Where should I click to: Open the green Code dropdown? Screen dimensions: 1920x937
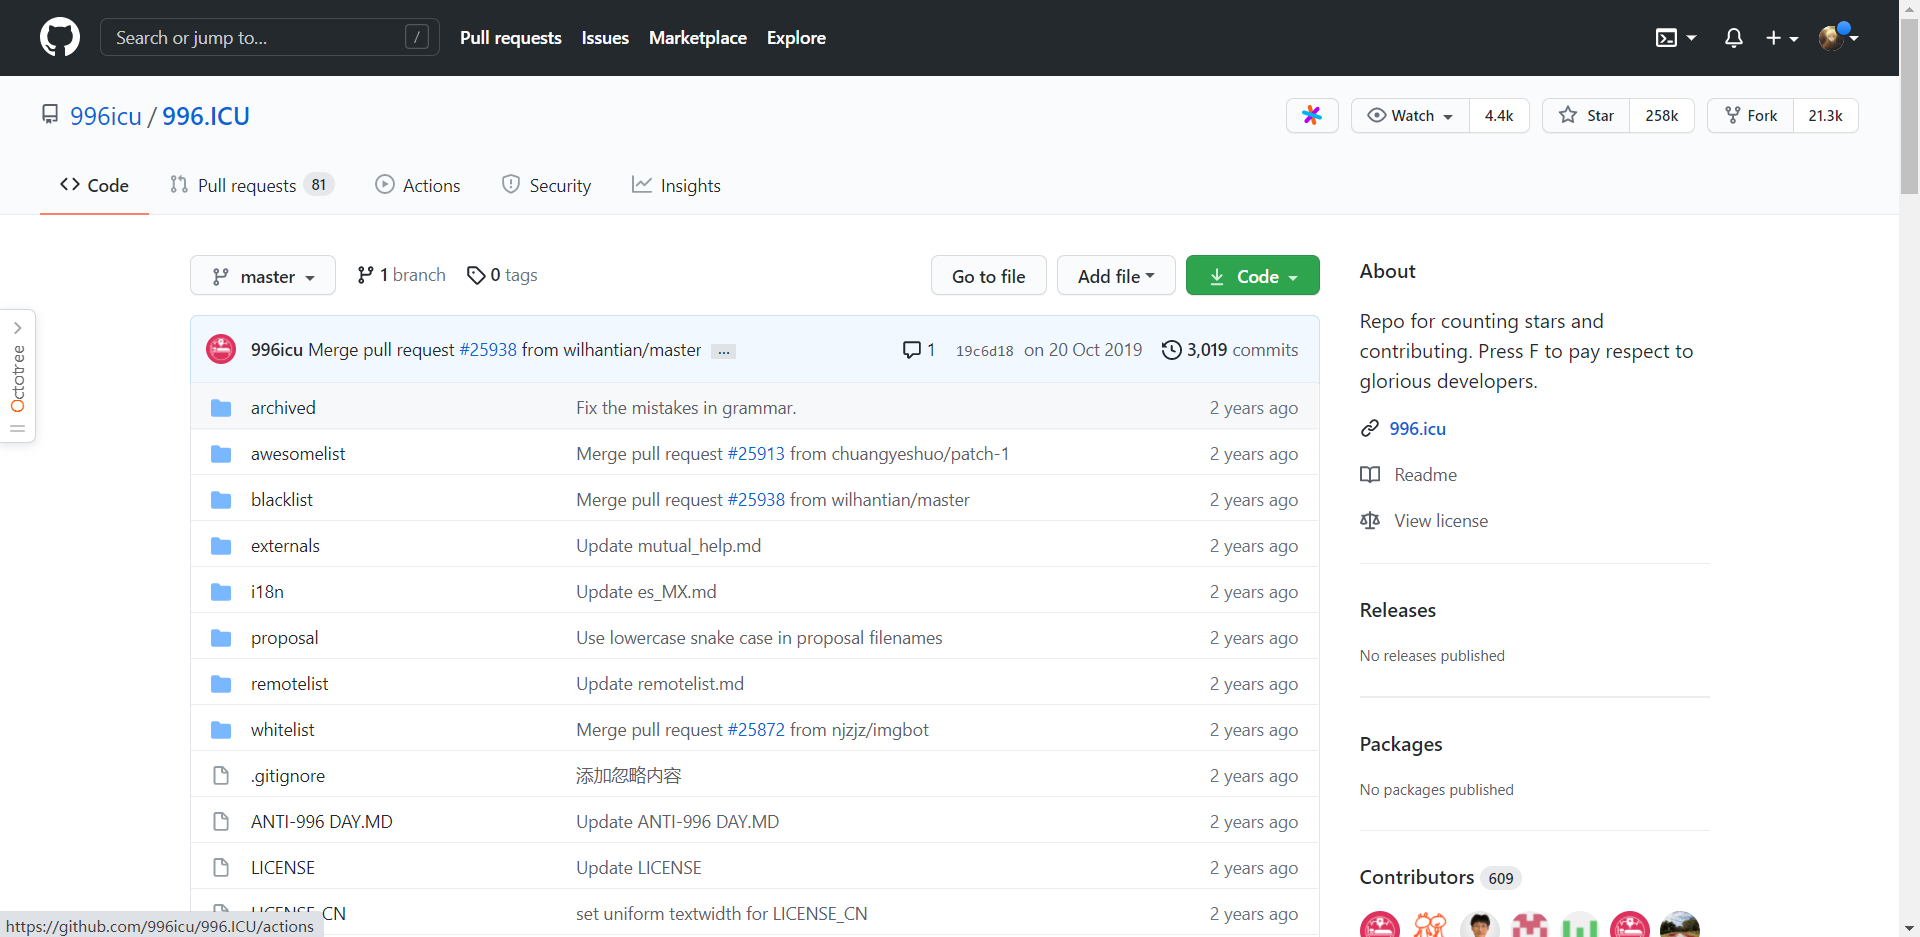tap(1253, 276)
